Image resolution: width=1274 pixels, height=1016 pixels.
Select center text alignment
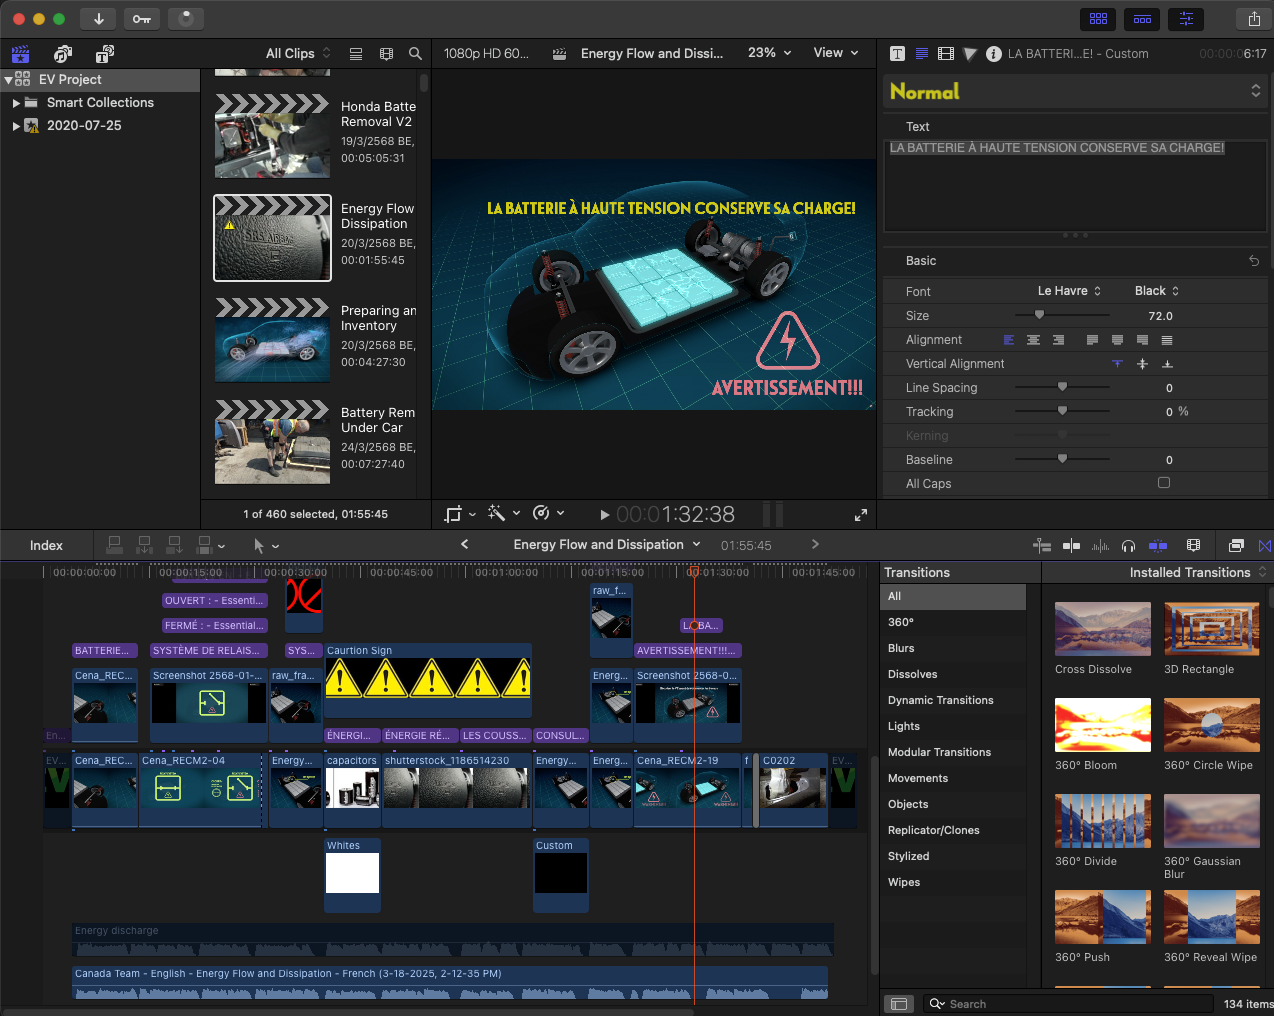click(1033, 340)
